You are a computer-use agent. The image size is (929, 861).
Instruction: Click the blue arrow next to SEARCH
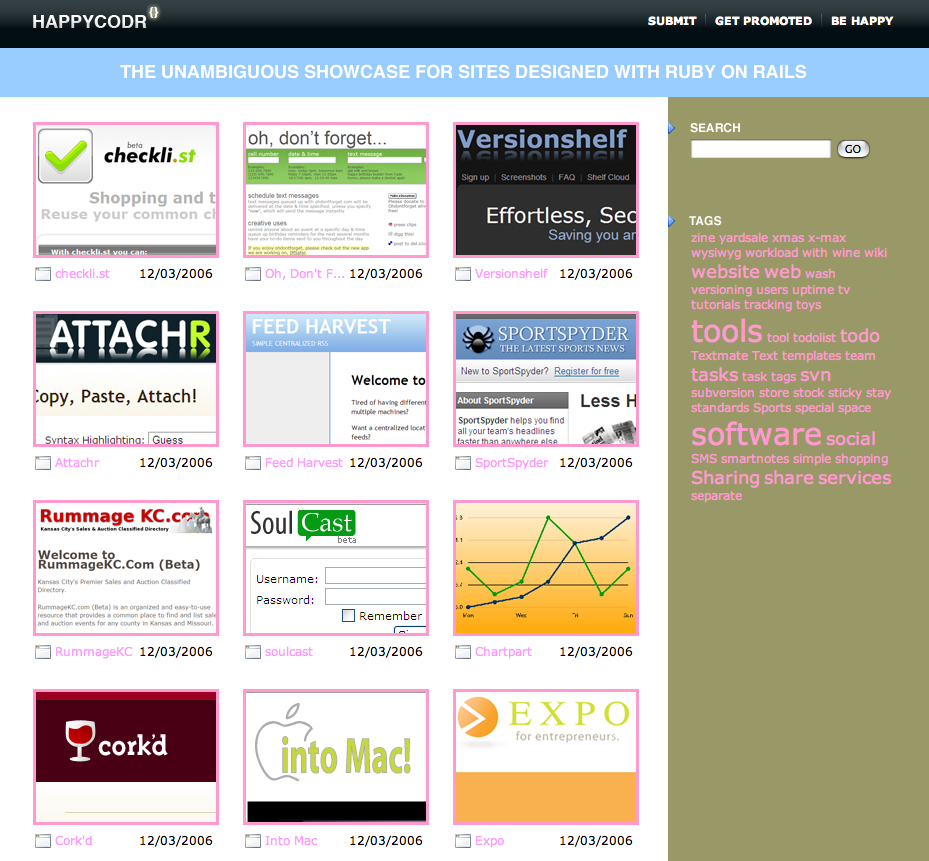click(672, 128)
